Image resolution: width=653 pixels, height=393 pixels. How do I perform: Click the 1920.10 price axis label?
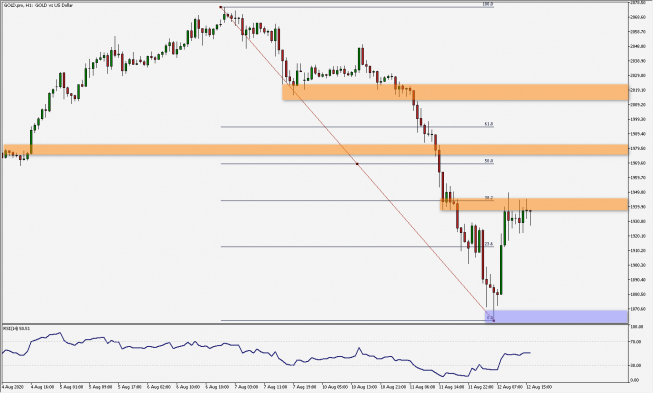(638, 236)
